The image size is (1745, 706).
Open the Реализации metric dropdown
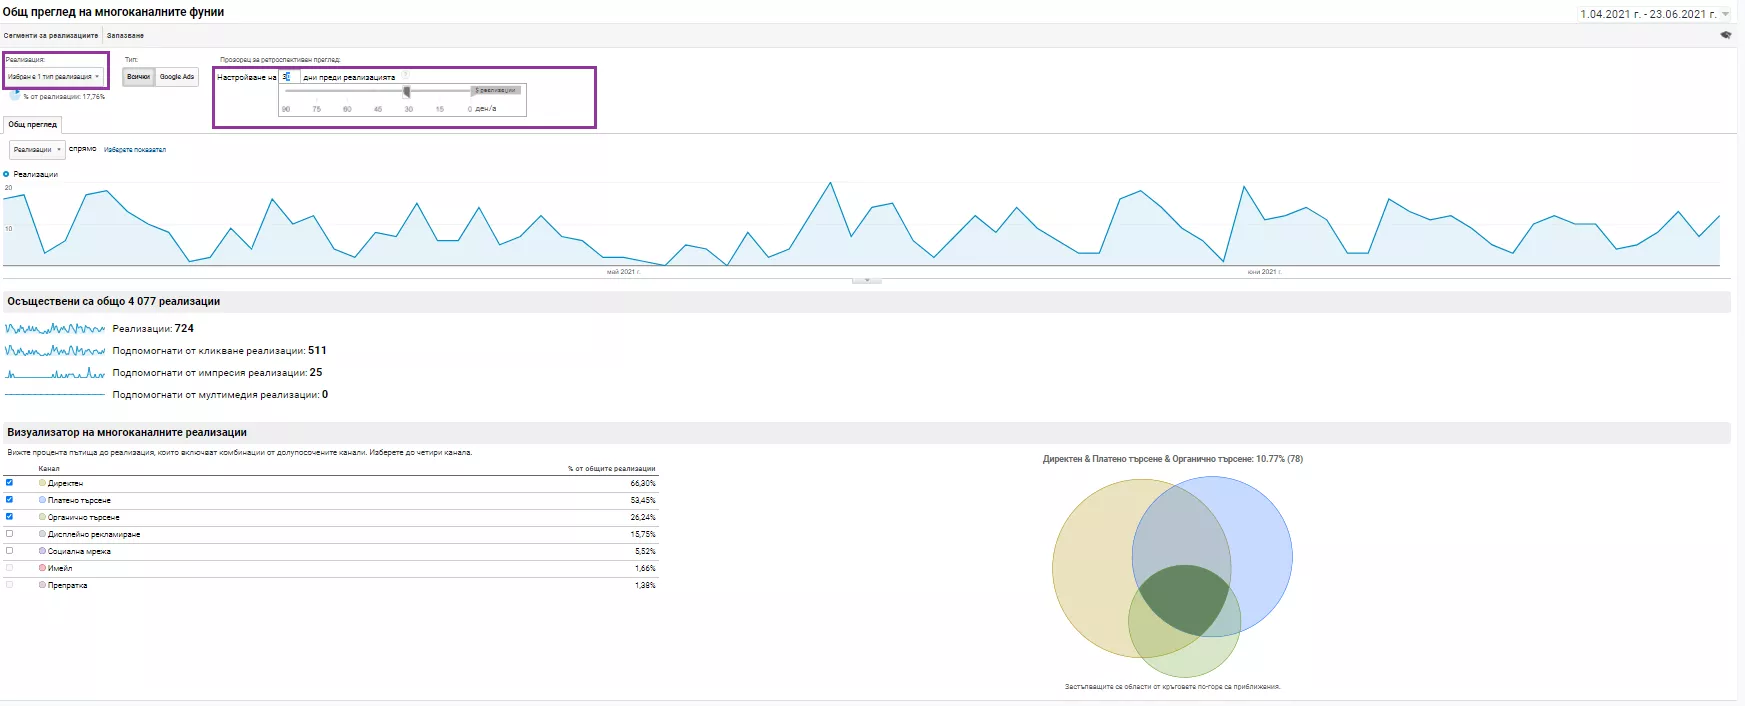[37, 149]
